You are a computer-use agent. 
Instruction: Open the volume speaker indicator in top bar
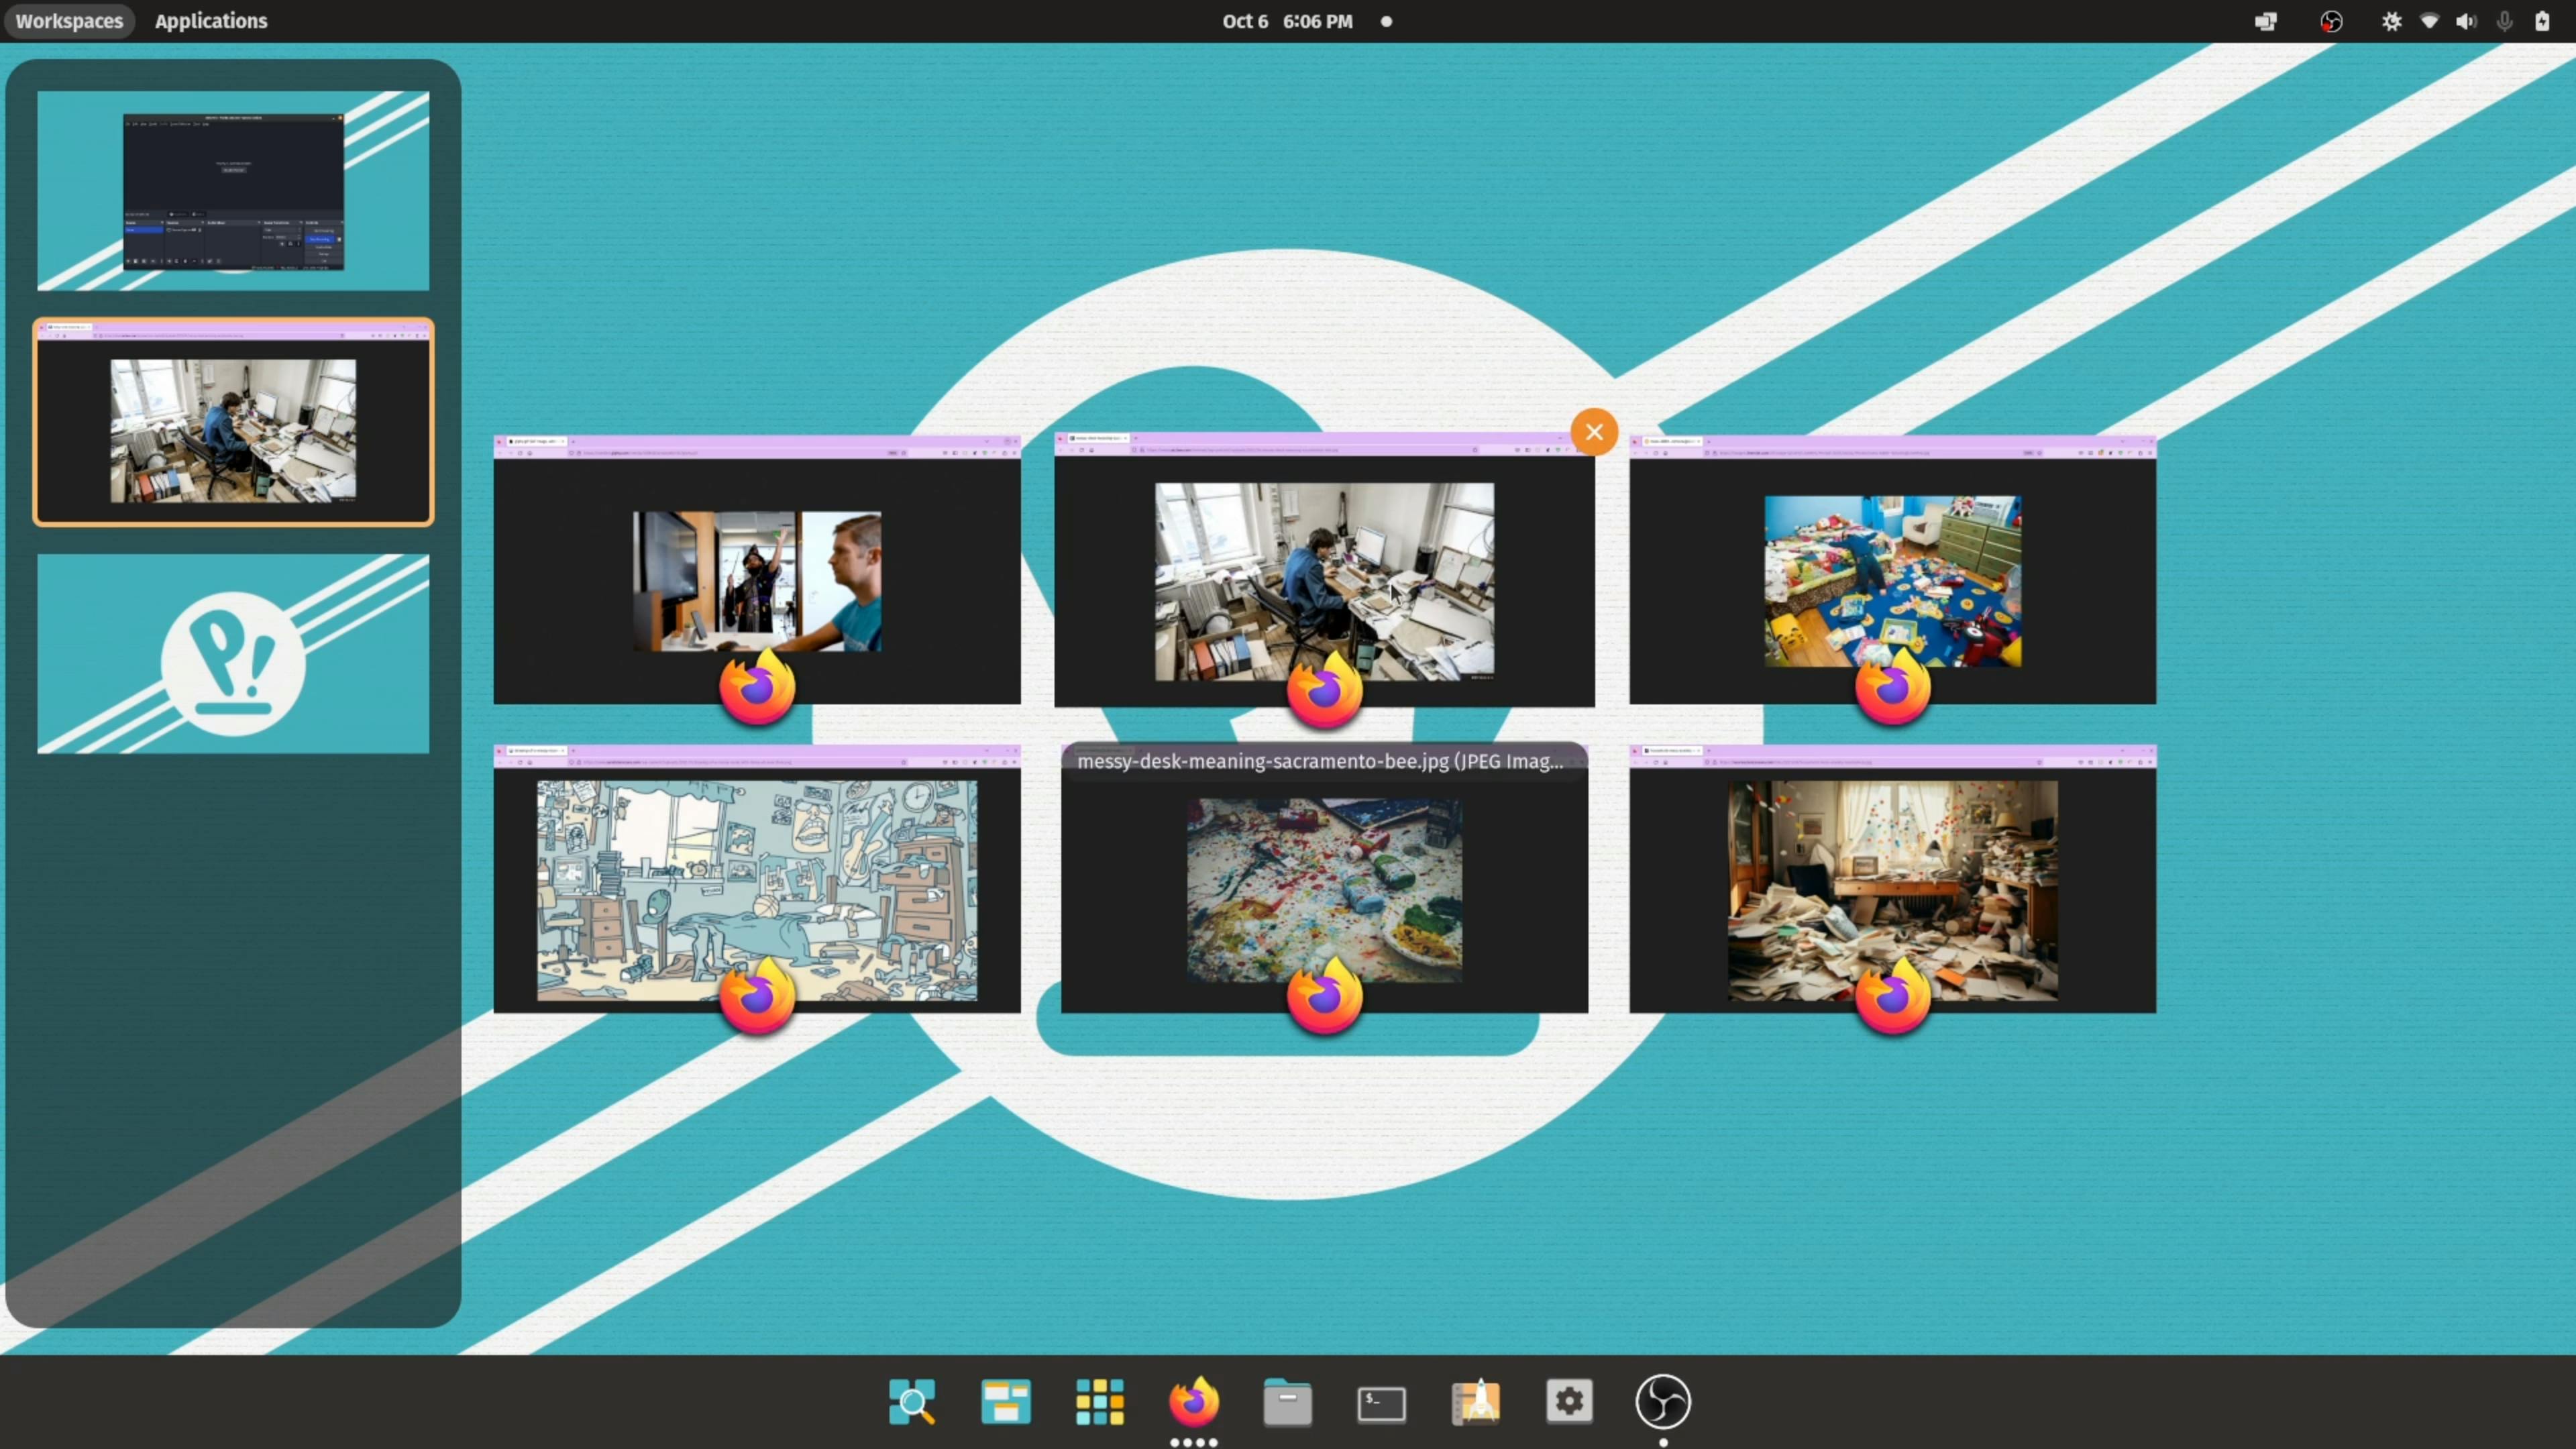pyautogui.click(x=2466, y=21)
